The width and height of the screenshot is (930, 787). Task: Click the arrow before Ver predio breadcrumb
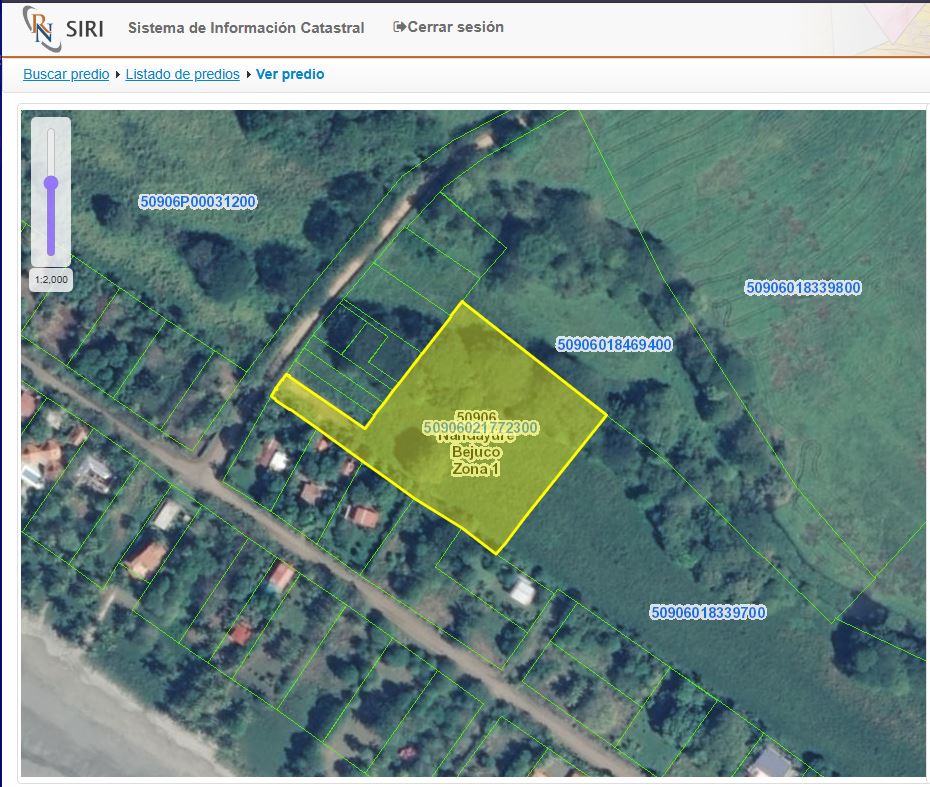[x=248, y=75]
